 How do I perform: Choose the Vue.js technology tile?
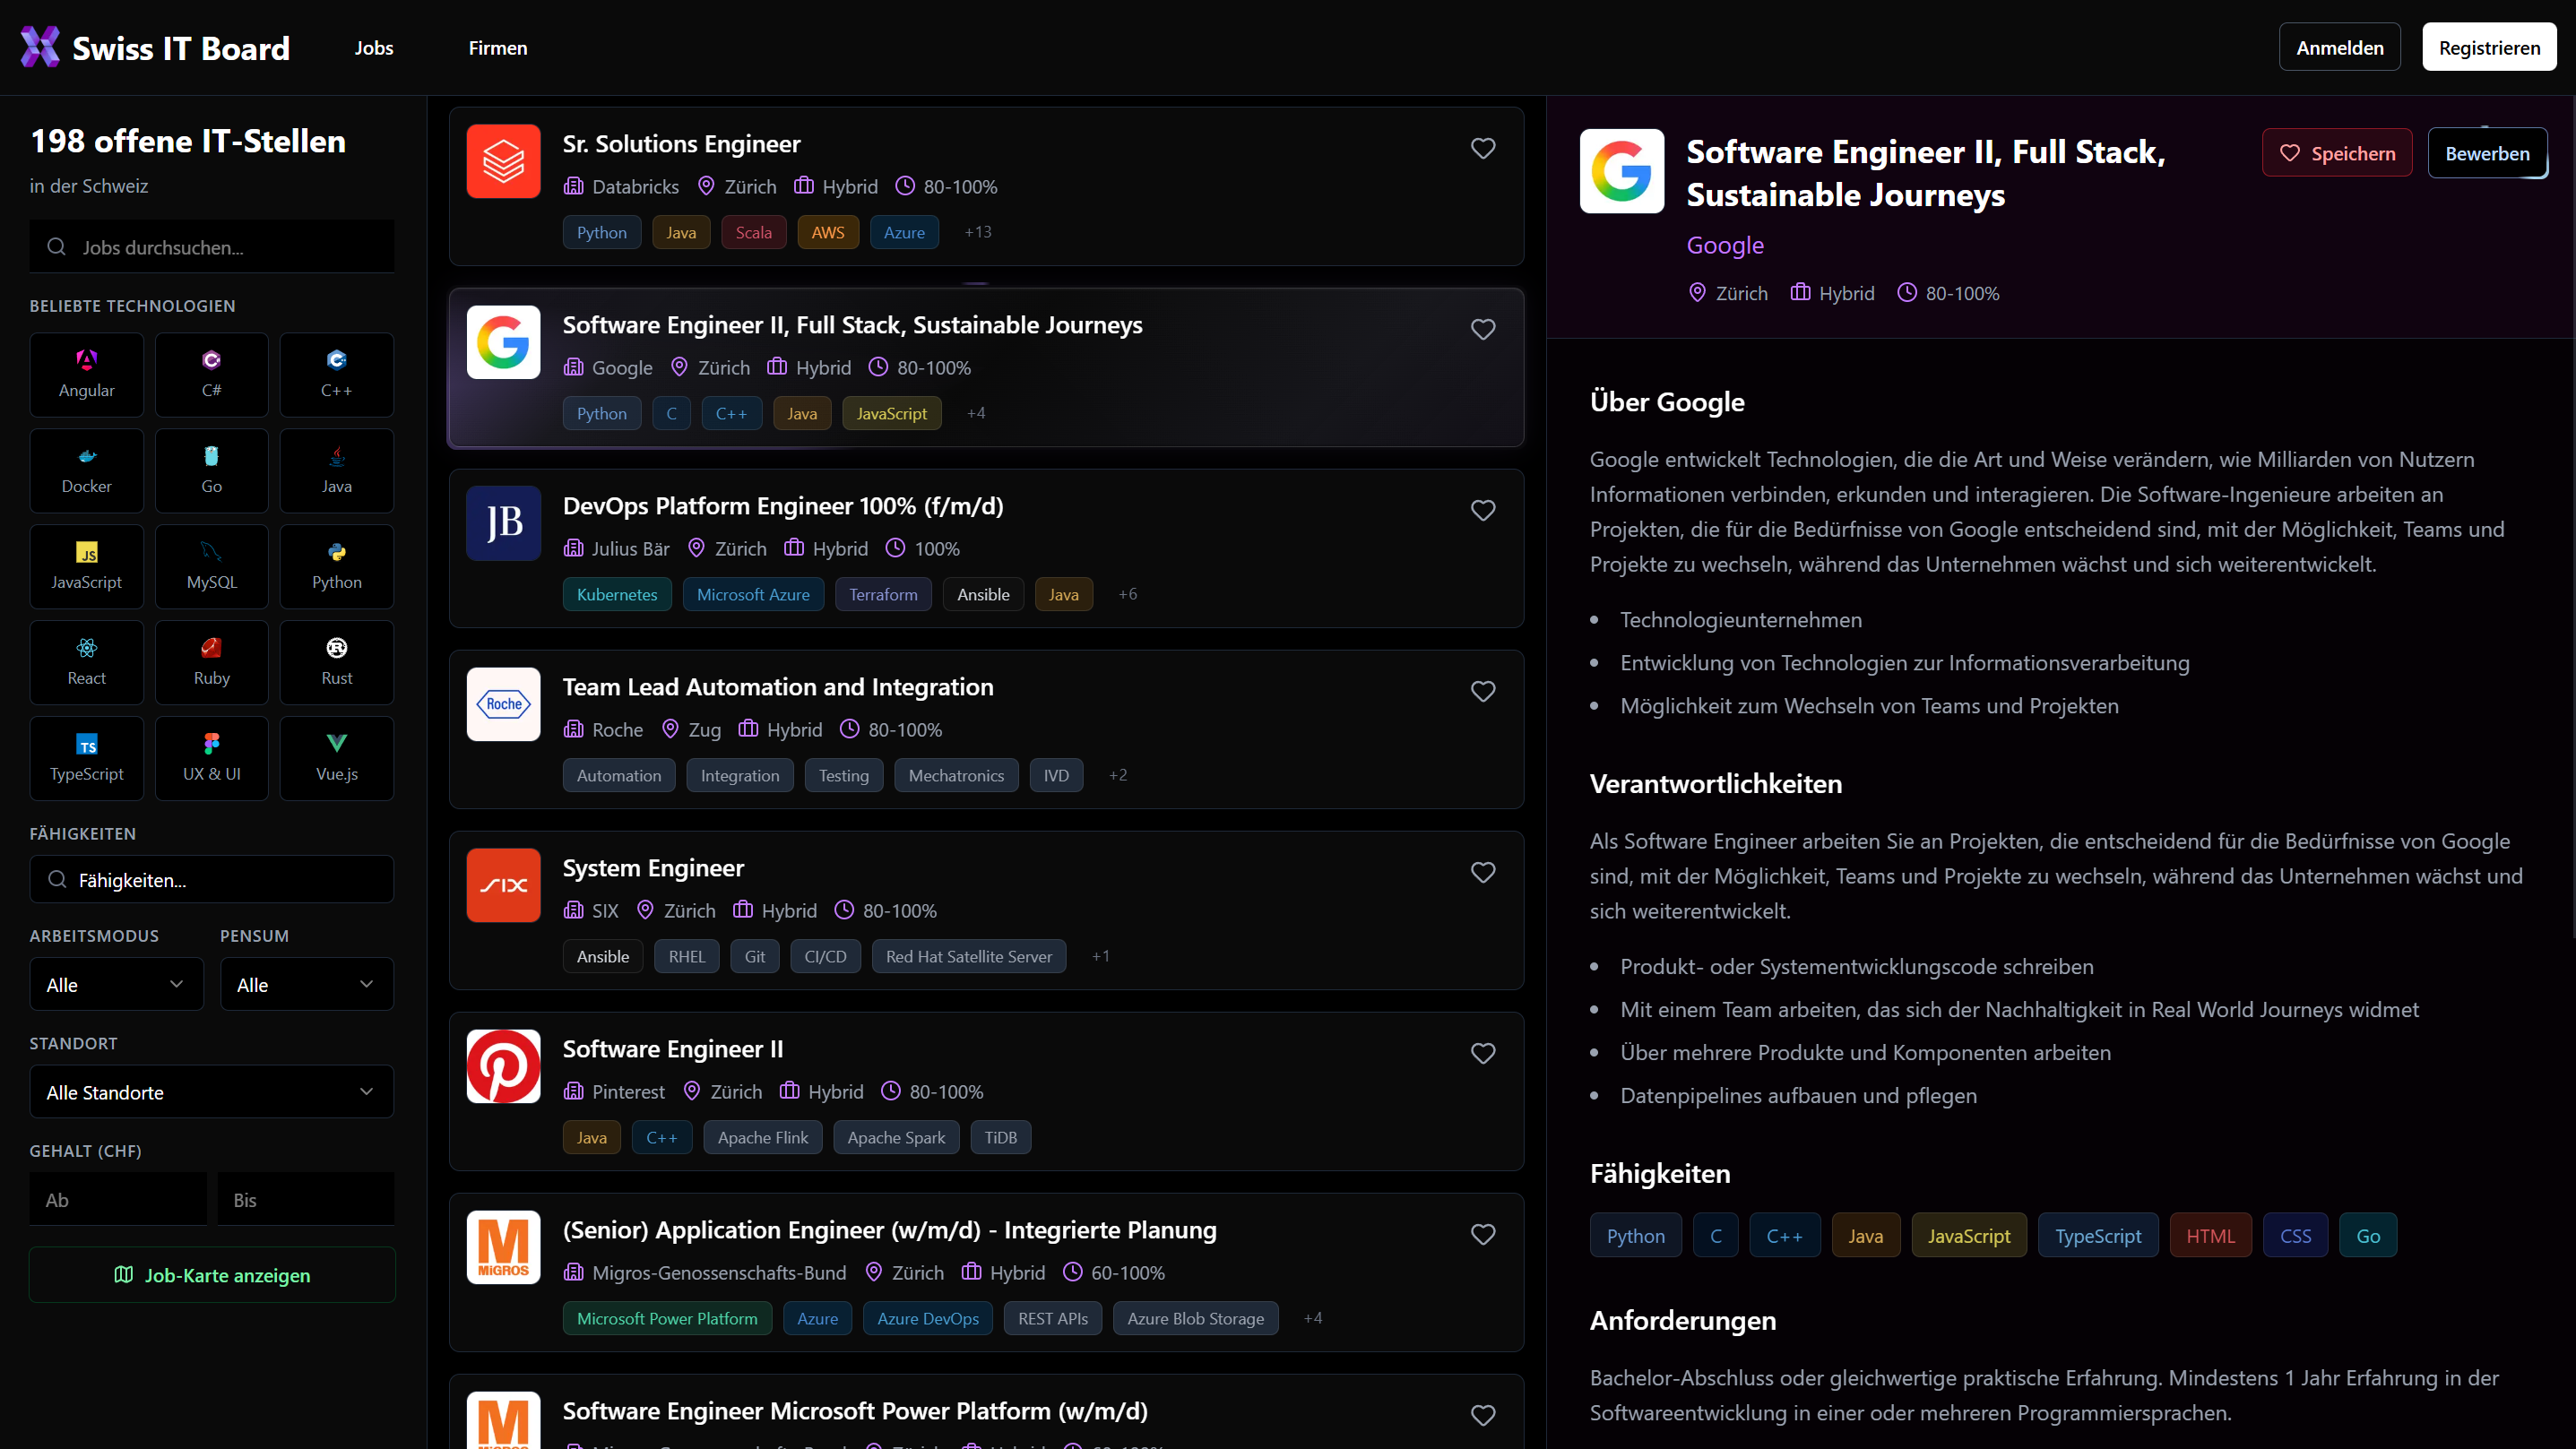[337, 758]
